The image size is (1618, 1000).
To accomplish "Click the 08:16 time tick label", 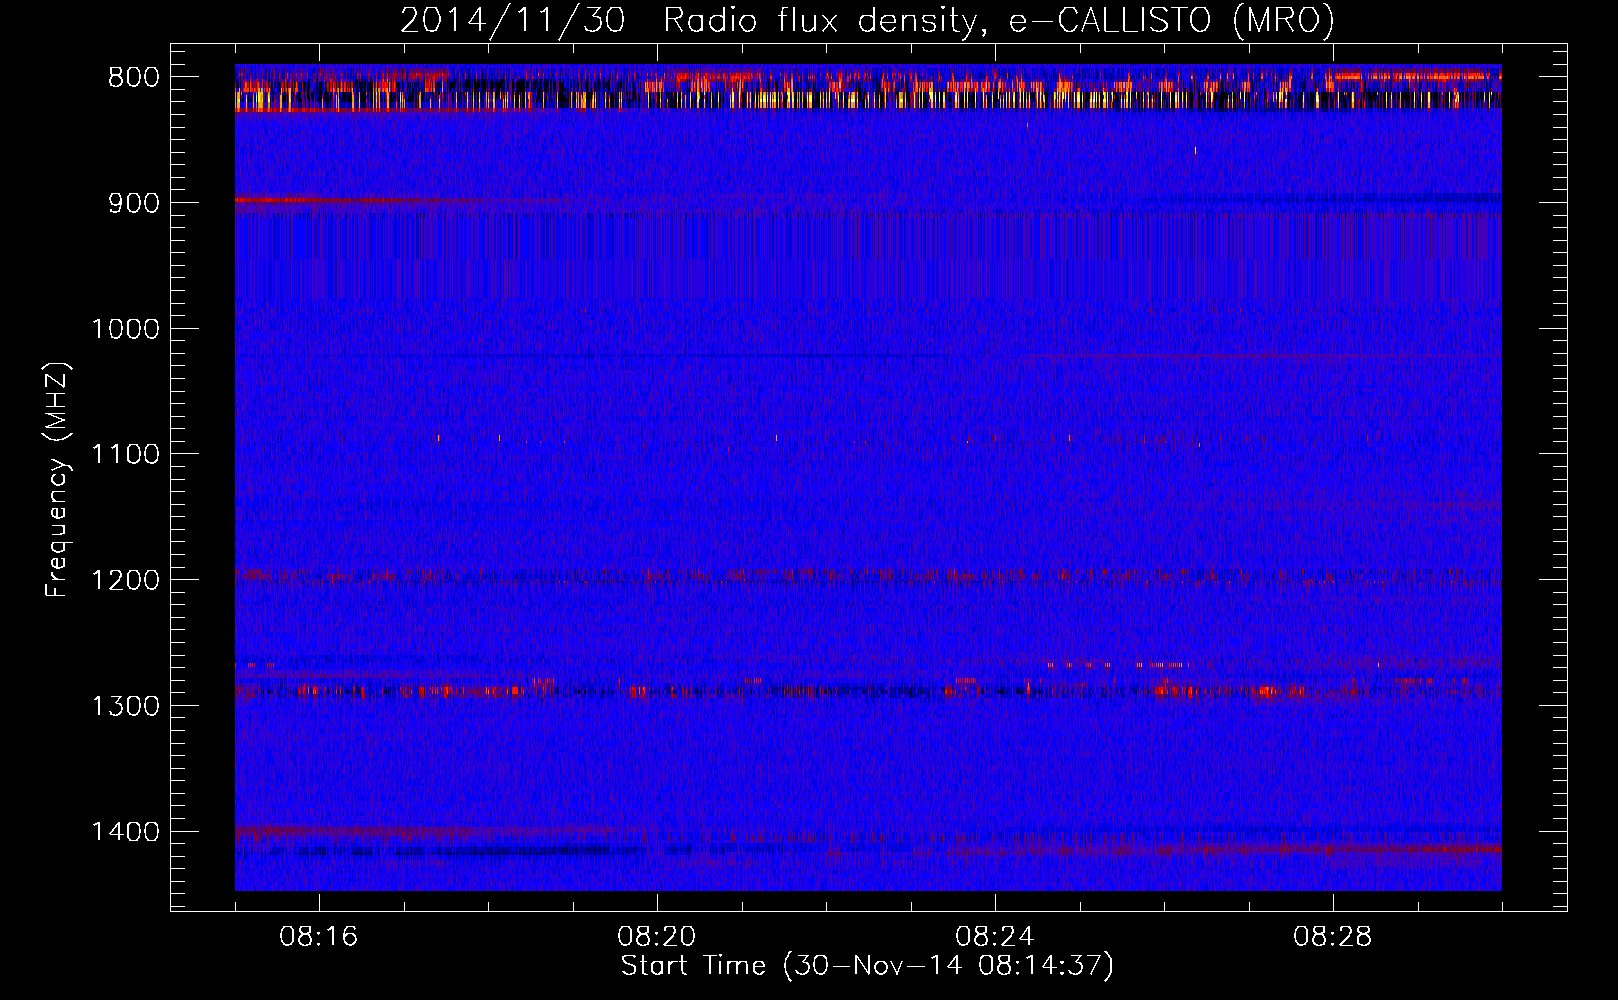I will [319, 937].
